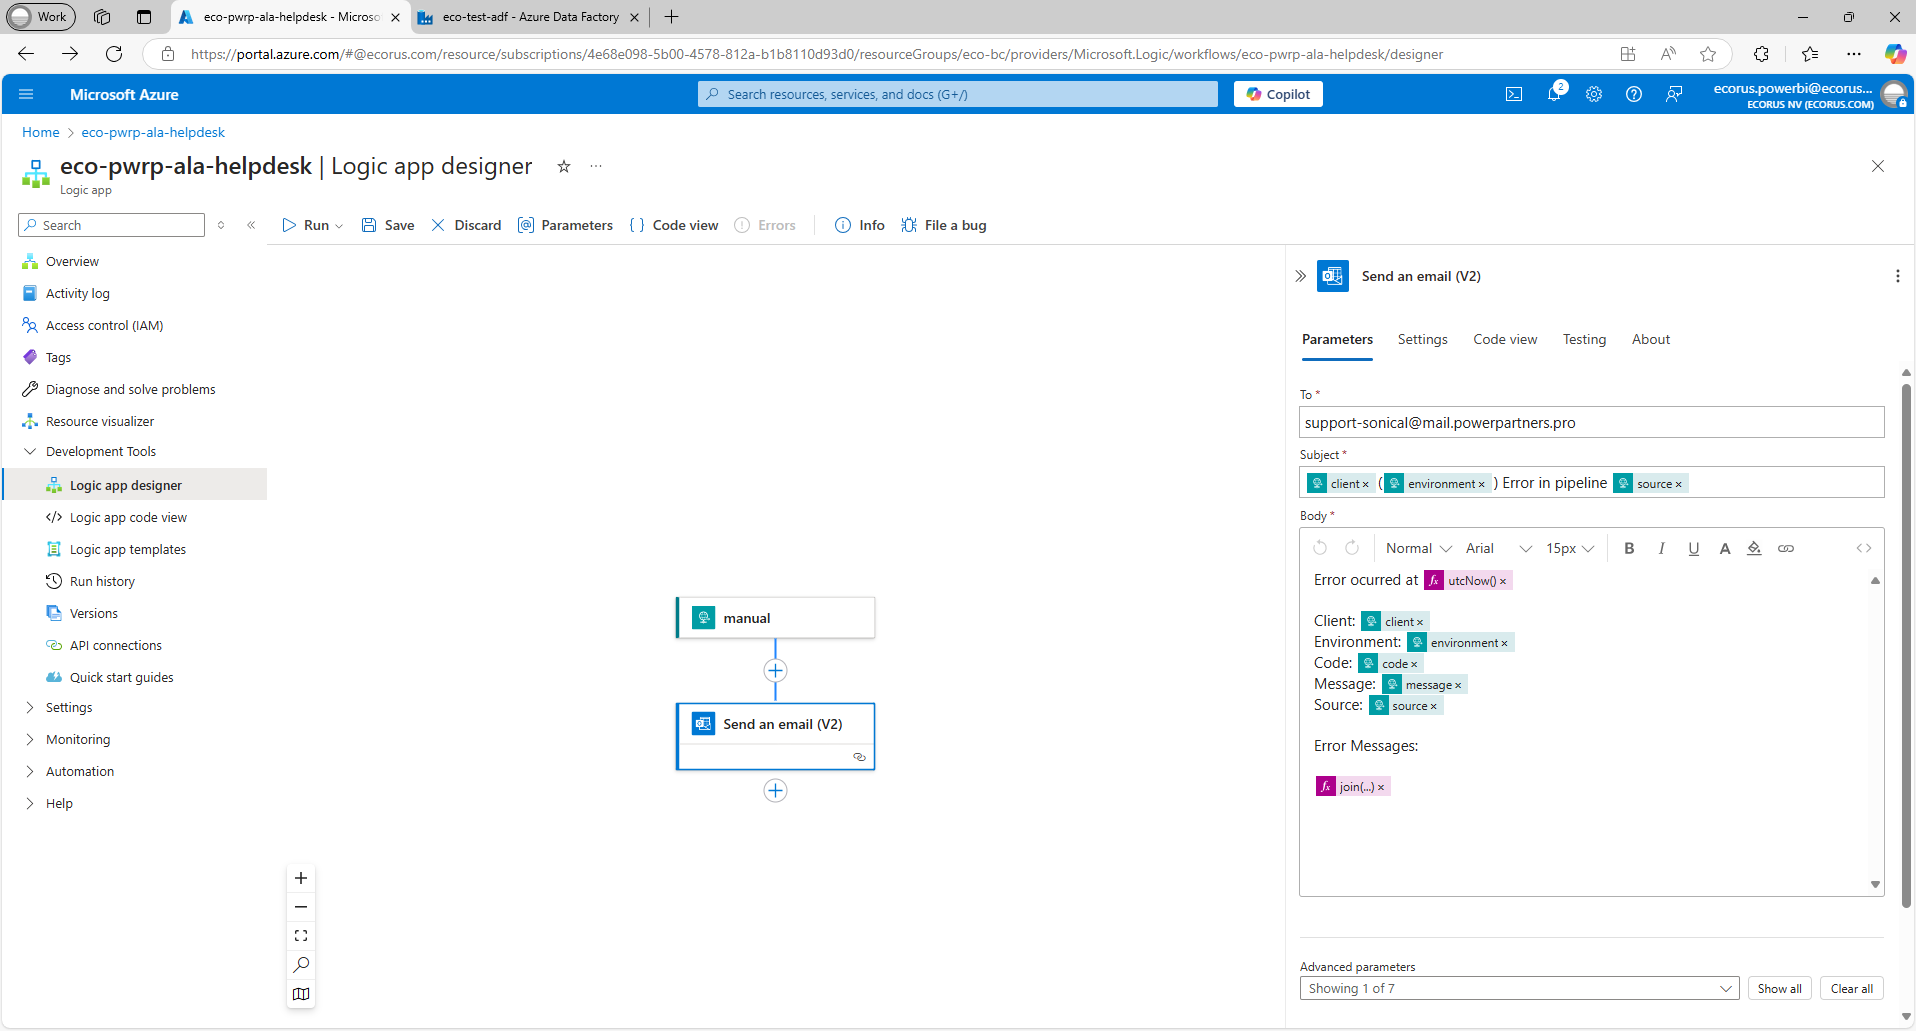1916x1031 pixels.
Task: Add action below Send an email (V2)
Action: (775, 791)
